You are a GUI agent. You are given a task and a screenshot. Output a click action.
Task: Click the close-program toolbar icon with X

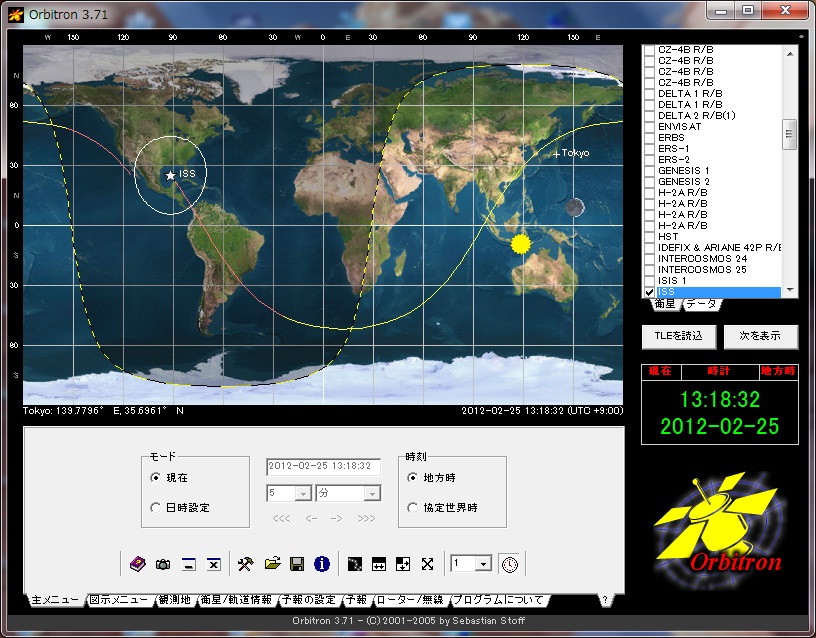click(x=213, y=564)
